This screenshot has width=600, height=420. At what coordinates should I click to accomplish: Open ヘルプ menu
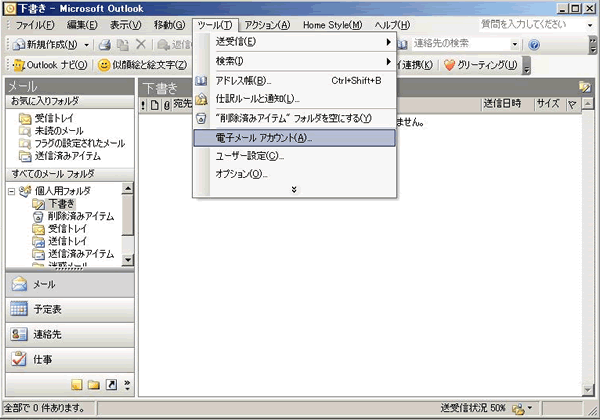[x=392, y=25]
